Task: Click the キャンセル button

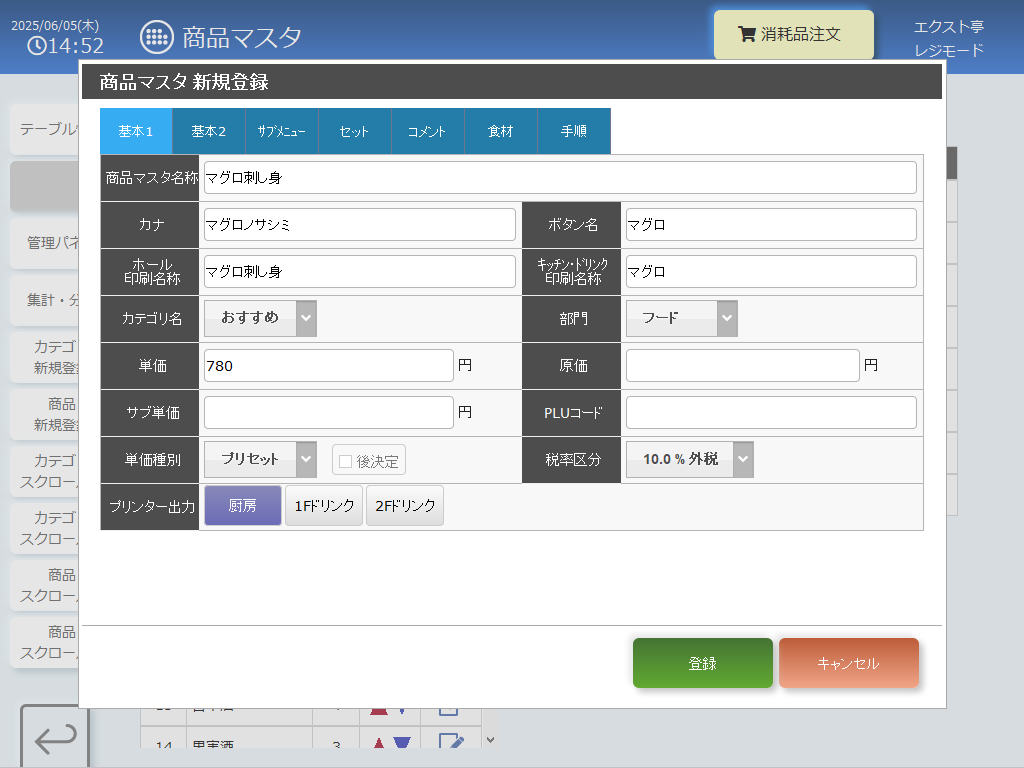Action: pos(848,663)
